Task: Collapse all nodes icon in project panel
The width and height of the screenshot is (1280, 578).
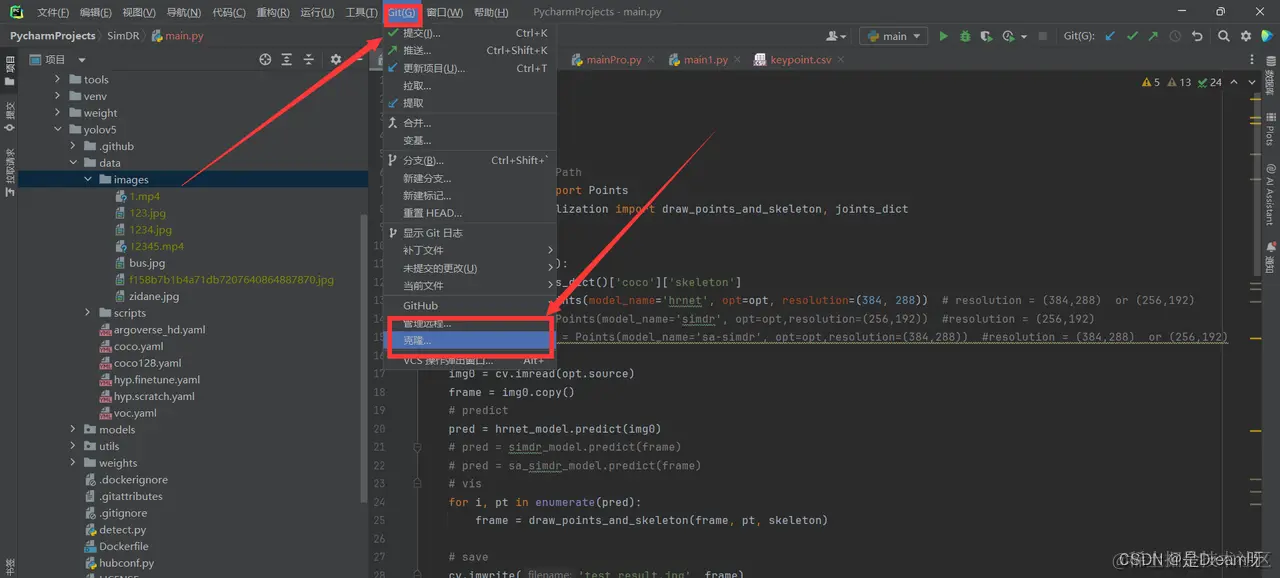Action: [x=309, y=60]
